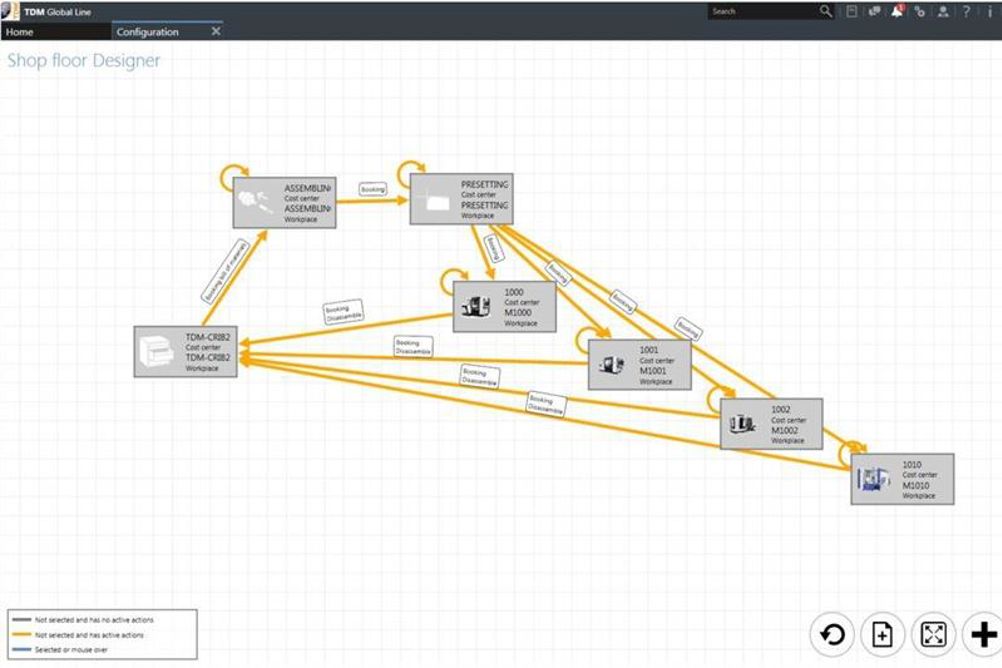Viewport: 1002px width, 668px height.
Task: Open the user account icon
Action: click(x=943, y=12)
